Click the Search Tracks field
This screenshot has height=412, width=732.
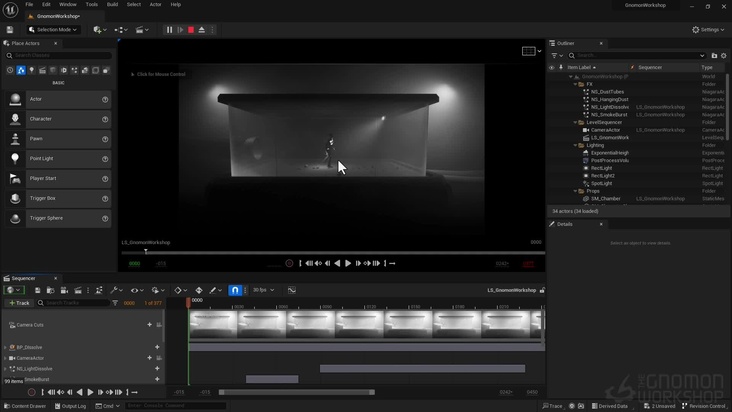coord(73,303)
